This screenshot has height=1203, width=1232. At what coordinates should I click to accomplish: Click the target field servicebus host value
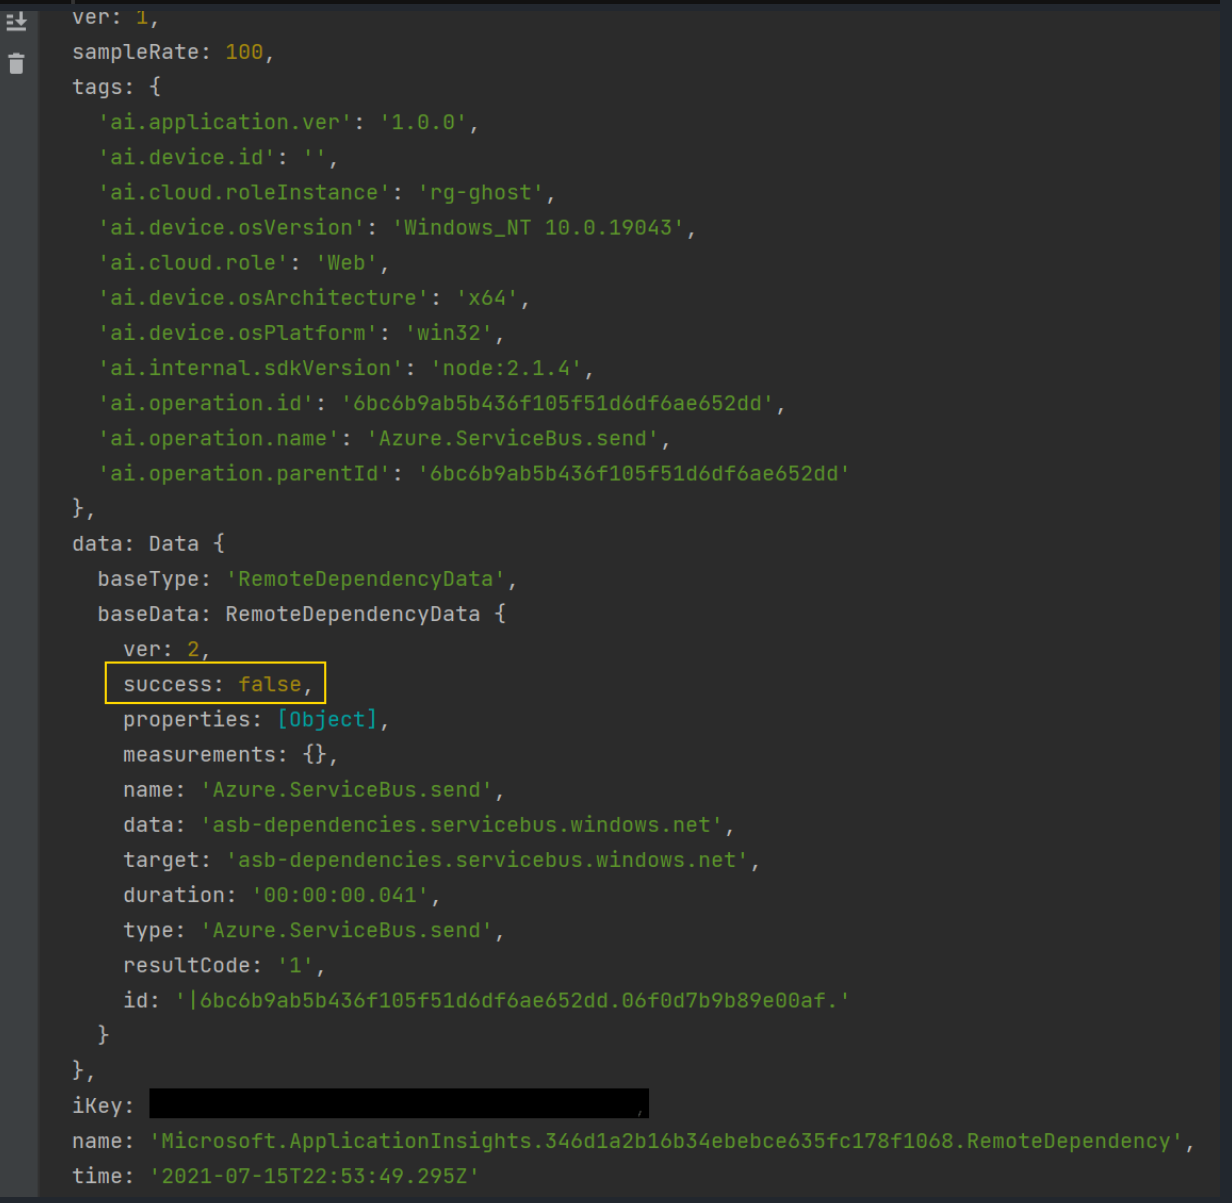(x=487, y=860)
